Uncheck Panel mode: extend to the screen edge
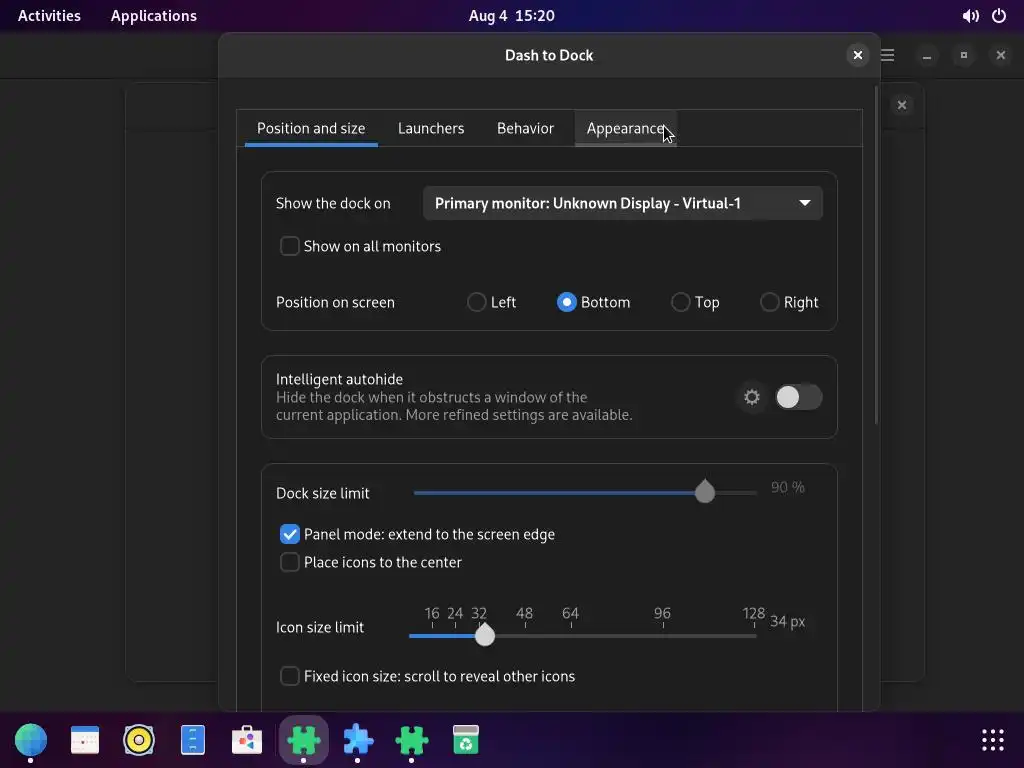This screenshot has width=1024, height=768. (x=289, y=534)
